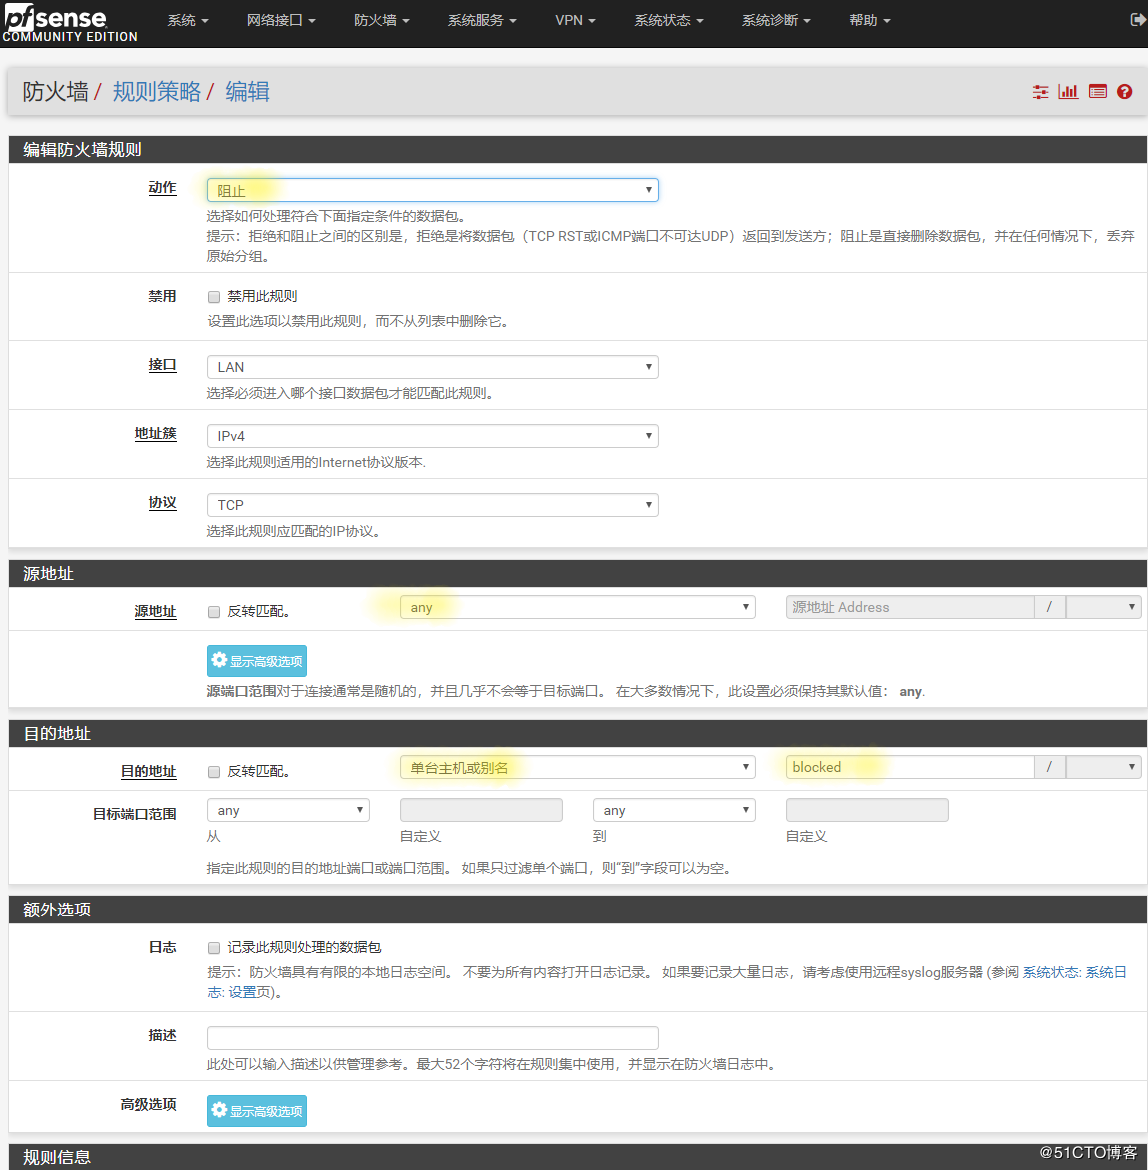1148x1170 pixels.
Task: Open the 动作 dropdown showing 阻止
Action: [432, 190]
